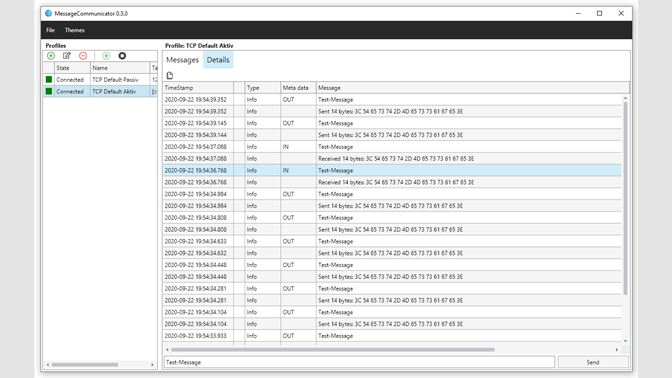Open the Themes menu
Screen dimensions: 672x378
tap(75, 30)
